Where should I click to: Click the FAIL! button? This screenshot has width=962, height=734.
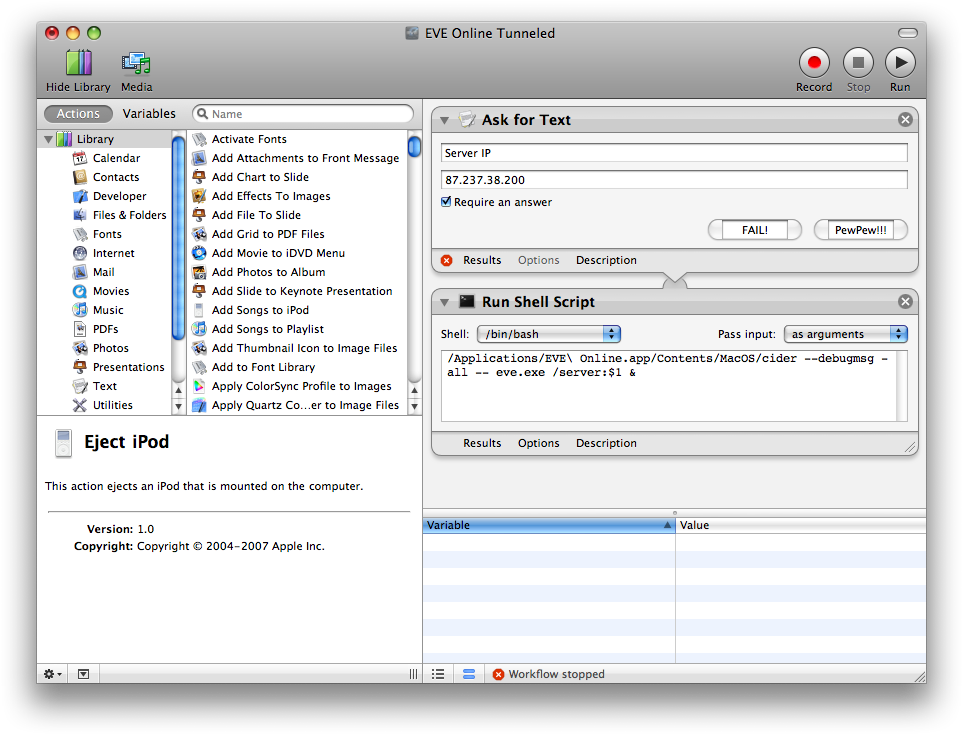tap(755, 230)
